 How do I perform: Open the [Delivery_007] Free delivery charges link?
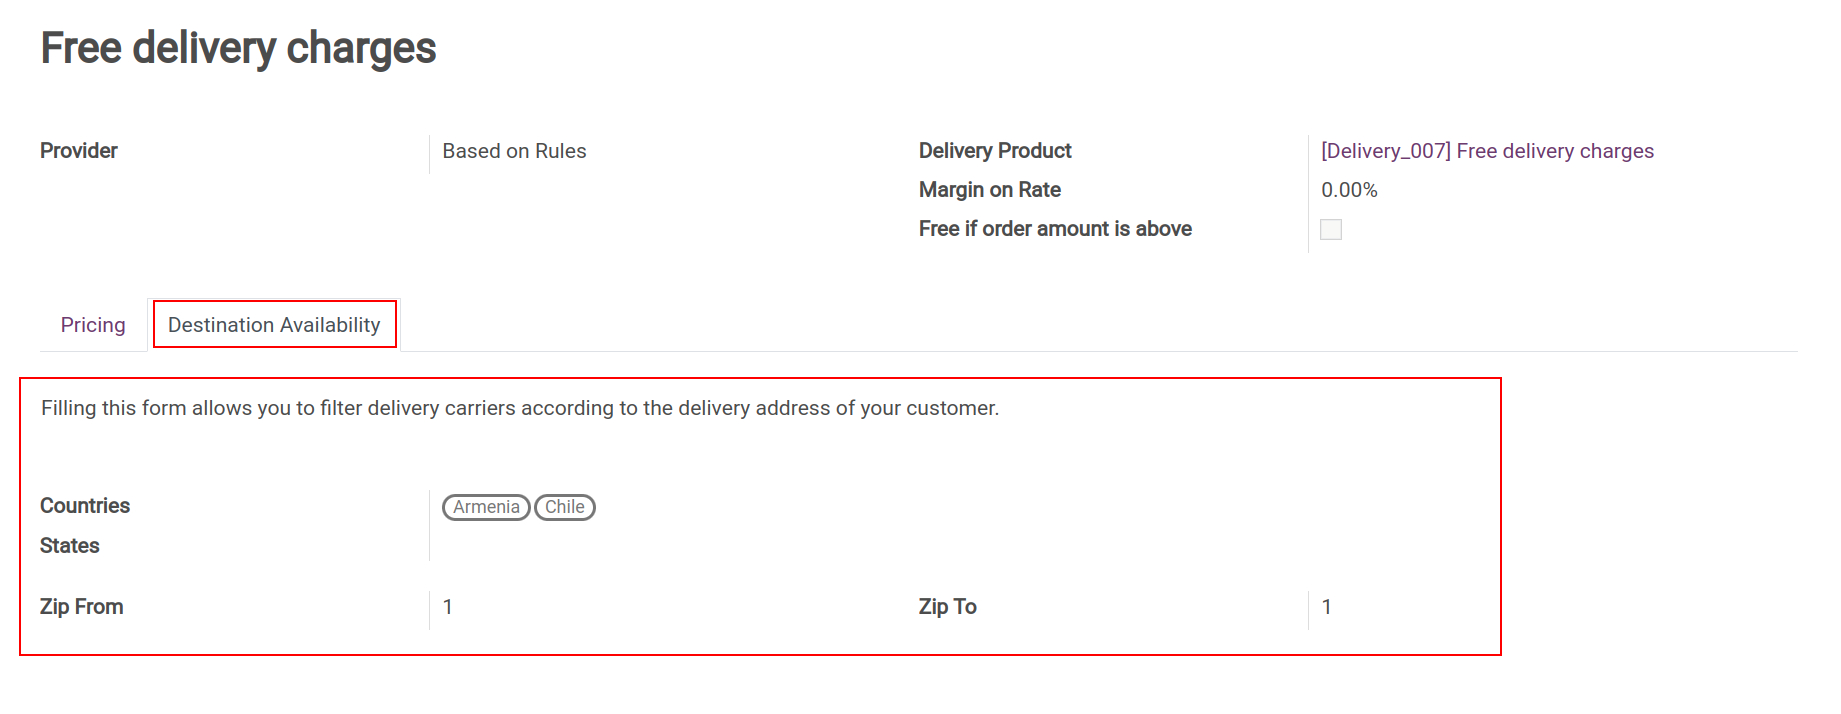[1487, 151]
